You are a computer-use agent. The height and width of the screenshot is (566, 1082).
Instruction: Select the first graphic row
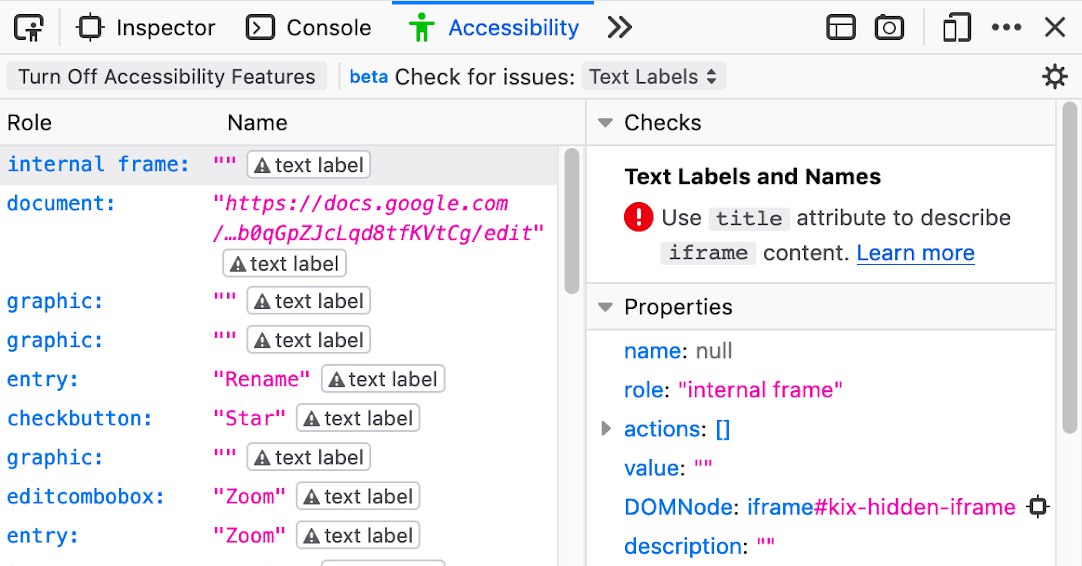[279, 301]
